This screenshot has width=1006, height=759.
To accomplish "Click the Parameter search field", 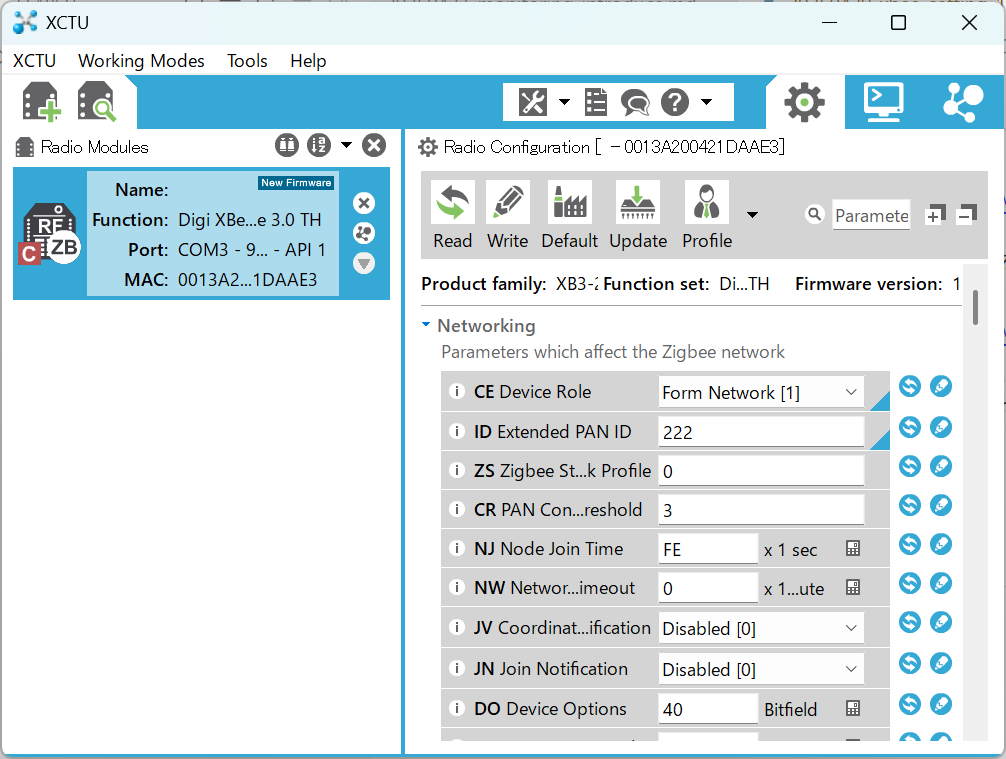I will [x=871, y=216].
